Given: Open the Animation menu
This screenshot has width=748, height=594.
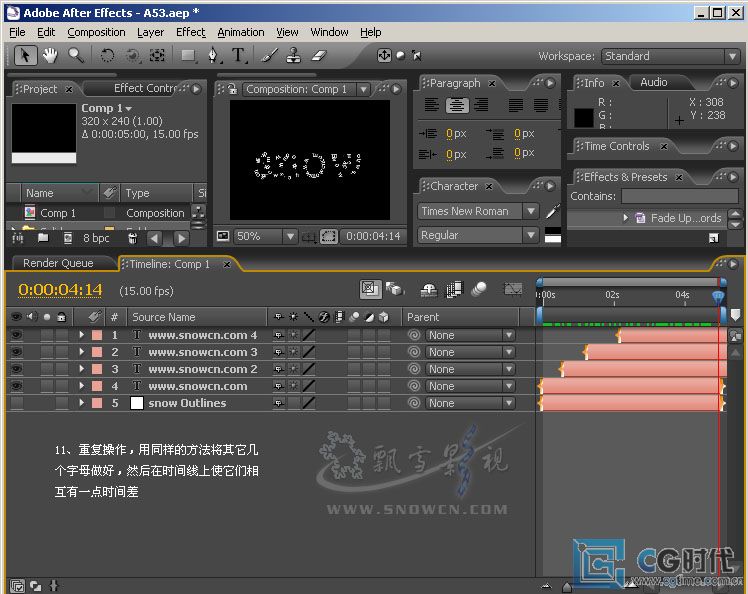Looking at the screenshot, I should tap(241, 32).
